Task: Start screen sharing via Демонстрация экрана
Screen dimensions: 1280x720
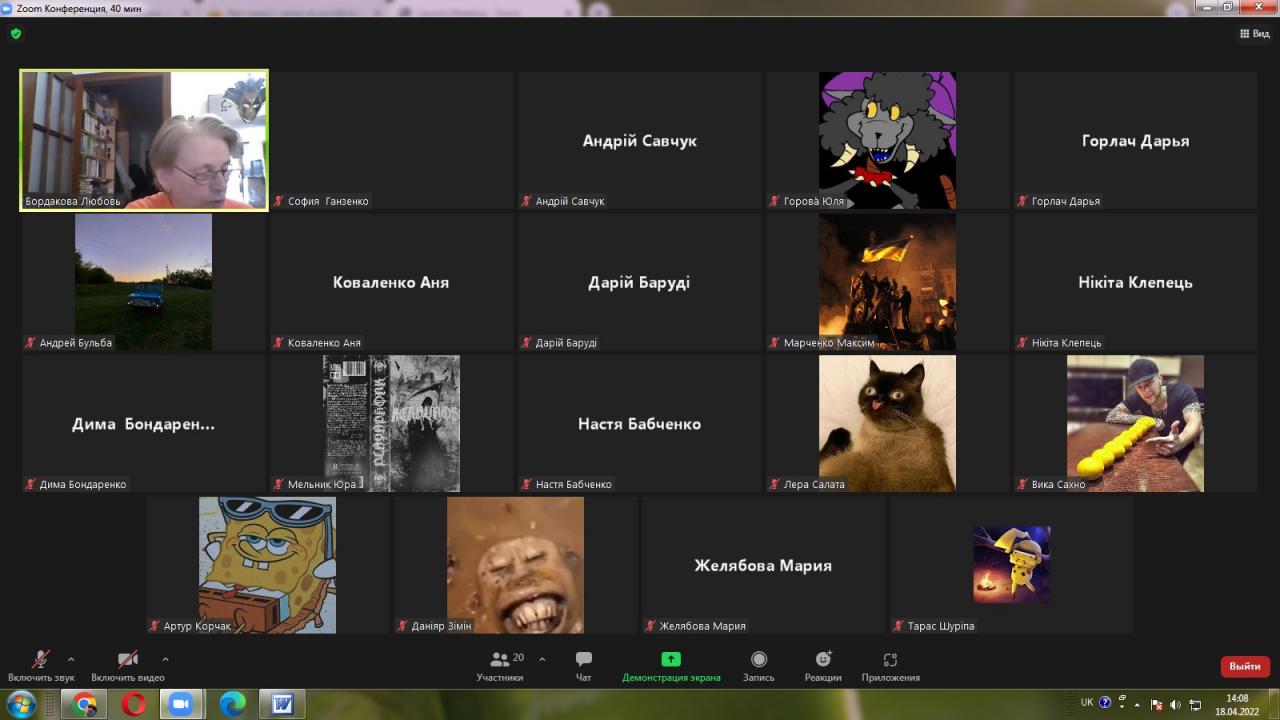Action: pos(671,665)
